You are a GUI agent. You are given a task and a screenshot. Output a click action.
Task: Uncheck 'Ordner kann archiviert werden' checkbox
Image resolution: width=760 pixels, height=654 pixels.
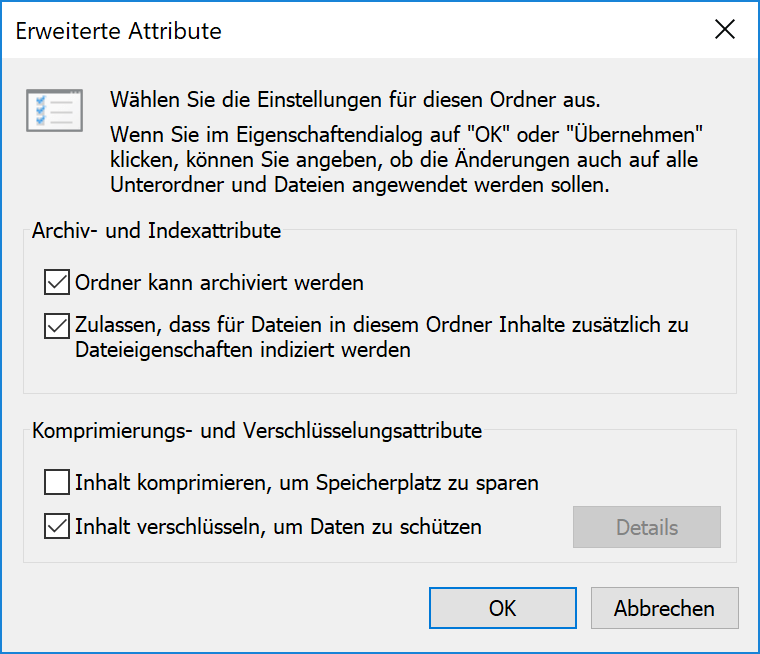57,282
